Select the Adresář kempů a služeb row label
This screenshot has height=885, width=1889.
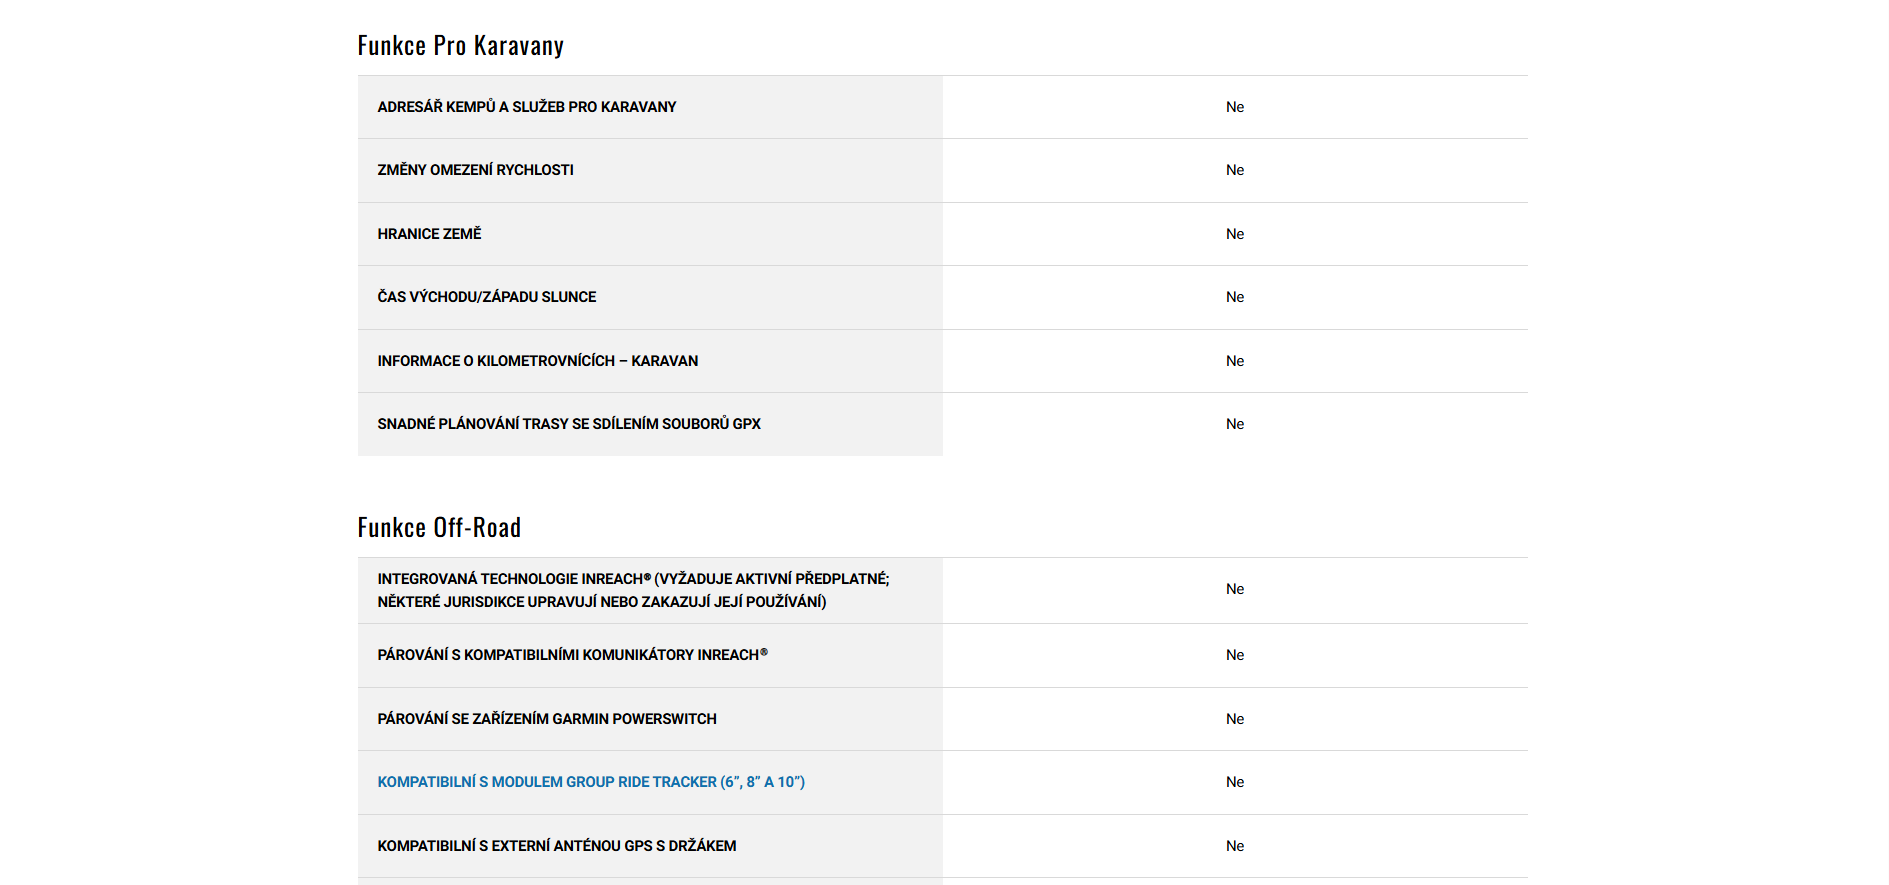(x=526, y=107)
